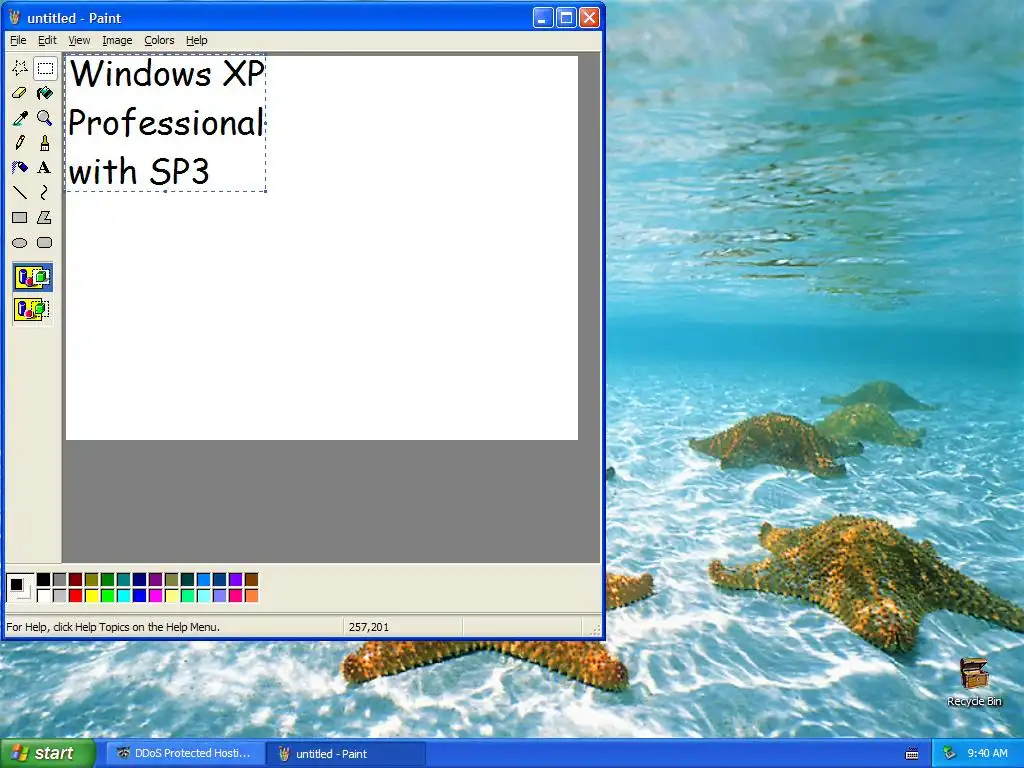The width and height of the screenshot is (1024, 768).
Task: Select the white palette swatch
Action: click(44, 595)
